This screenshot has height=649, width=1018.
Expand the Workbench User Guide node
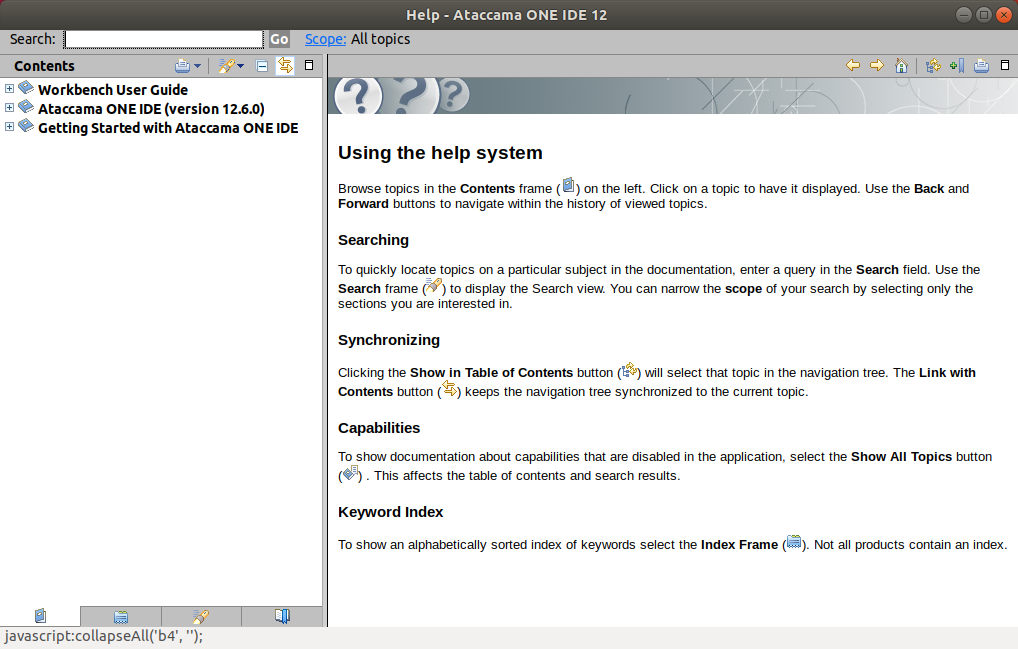[x=9, y=88]
